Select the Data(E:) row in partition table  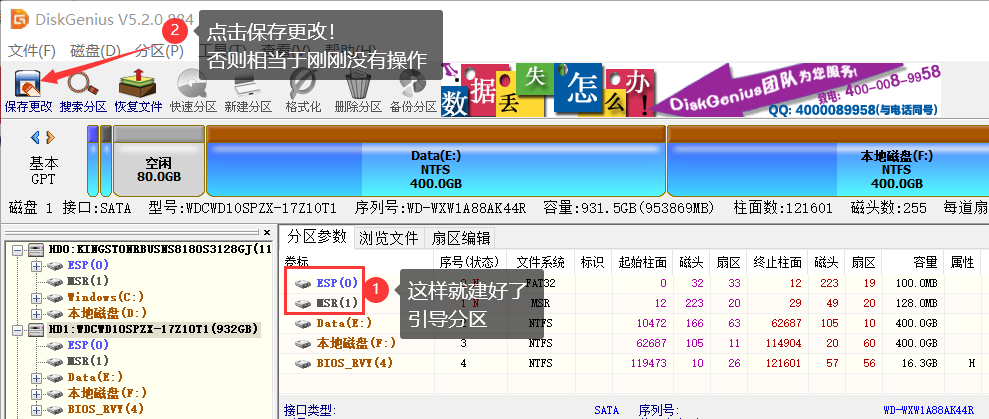pyautogui.click(x=633, y=324)
